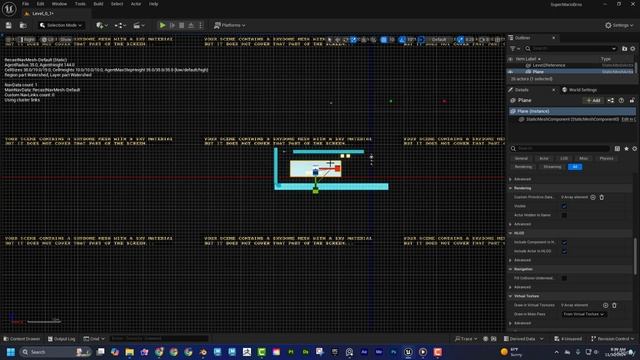The width and height of the screenshot is (640, 360).
Task: Click the skip frame button beside play
Action: [172, 25]
